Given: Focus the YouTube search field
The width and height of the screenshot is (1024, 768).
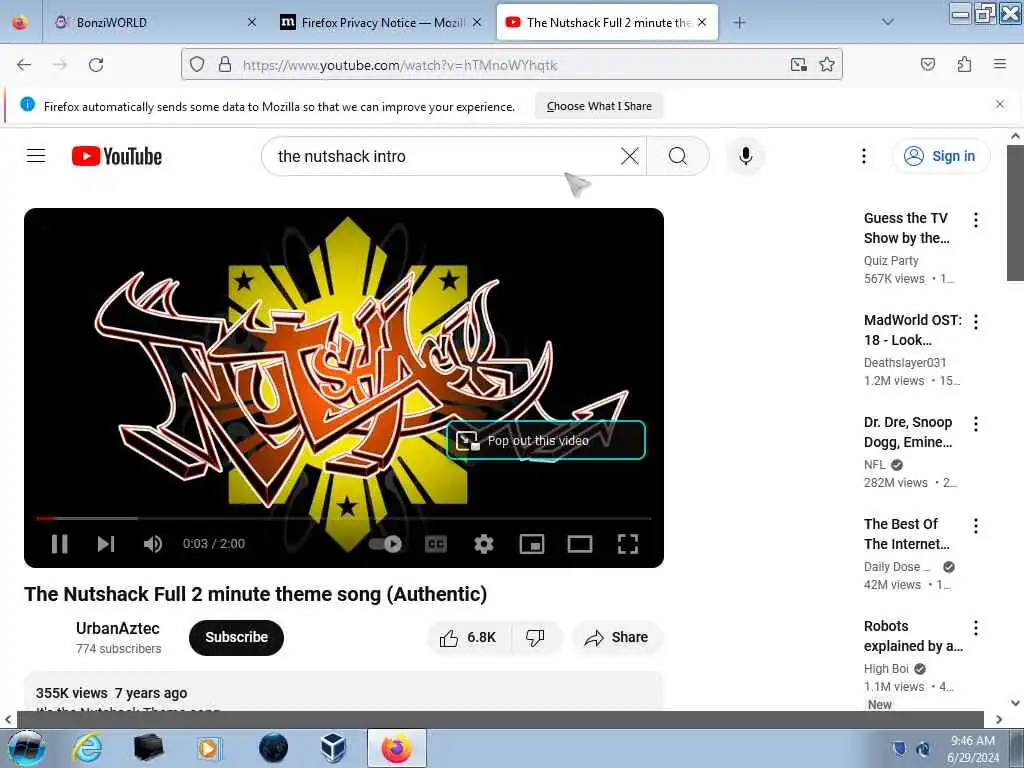Looking at the screenshot, I should (444, 156).
